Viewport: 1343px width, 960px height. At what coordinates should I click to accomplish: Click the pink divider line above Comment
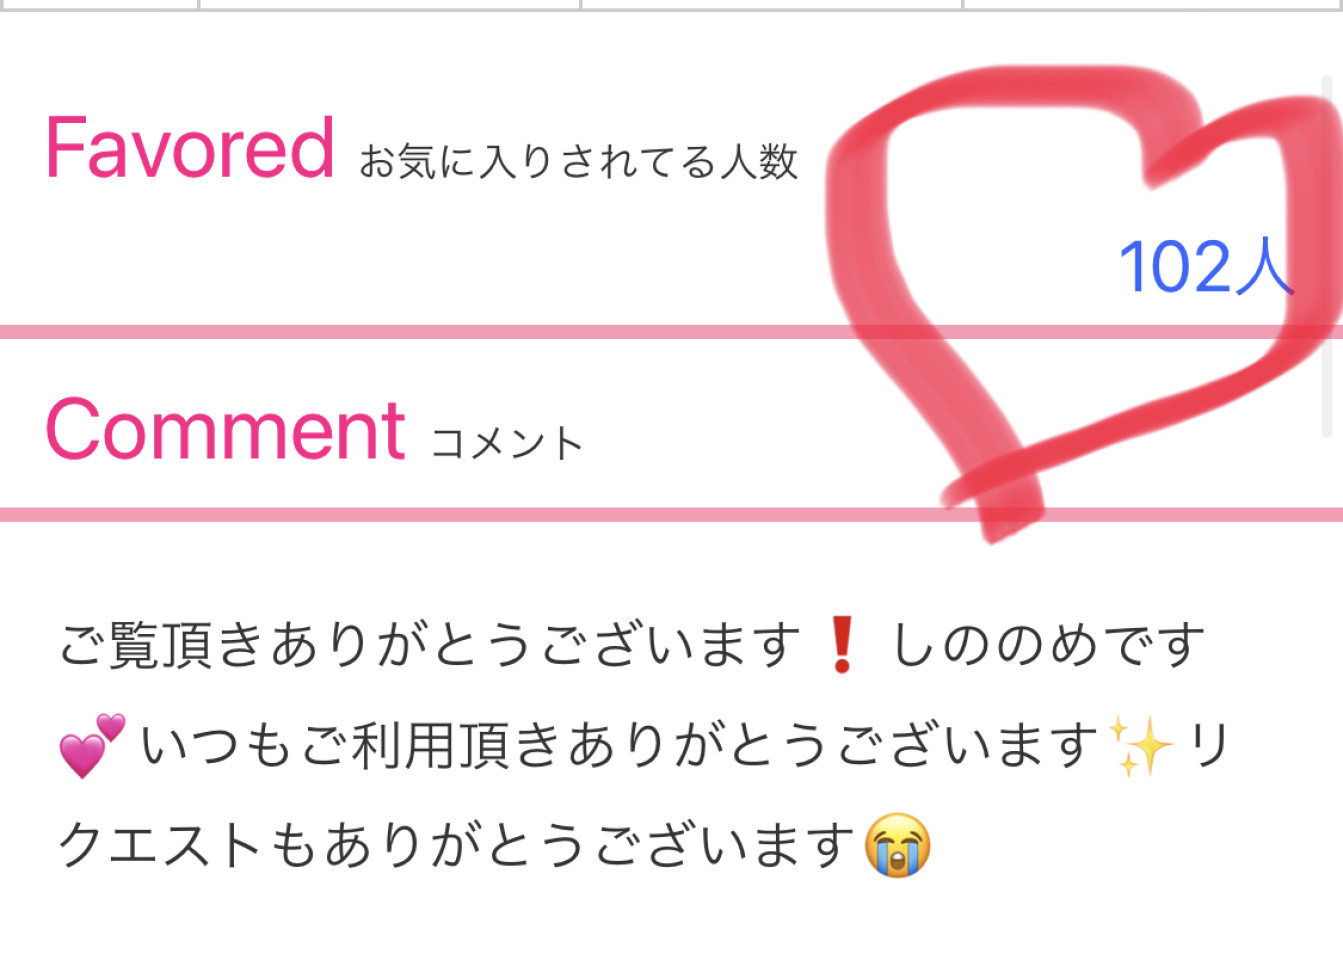(671, 332)
